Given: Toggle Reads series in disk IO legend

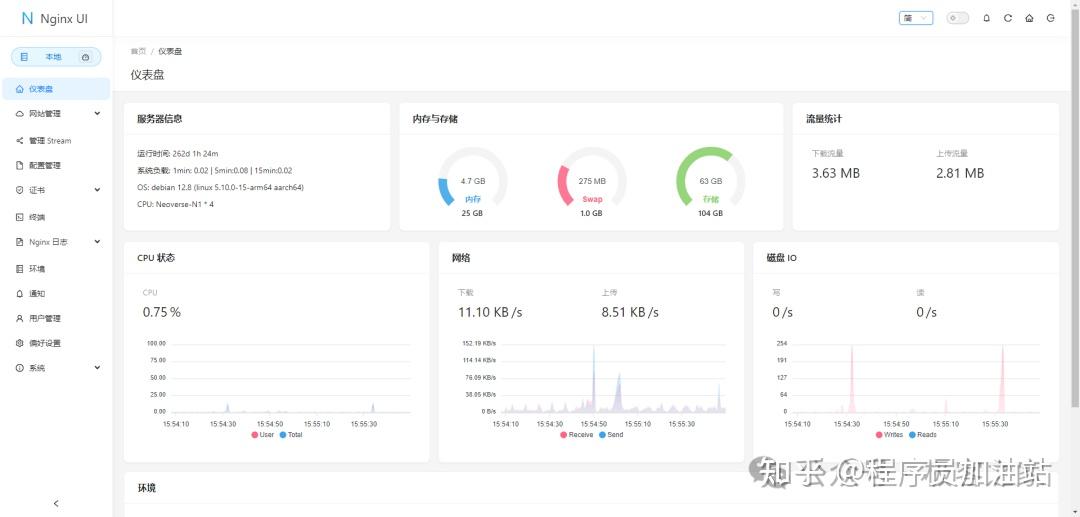Looking at the screenshot, I should (x=922, y=434).
